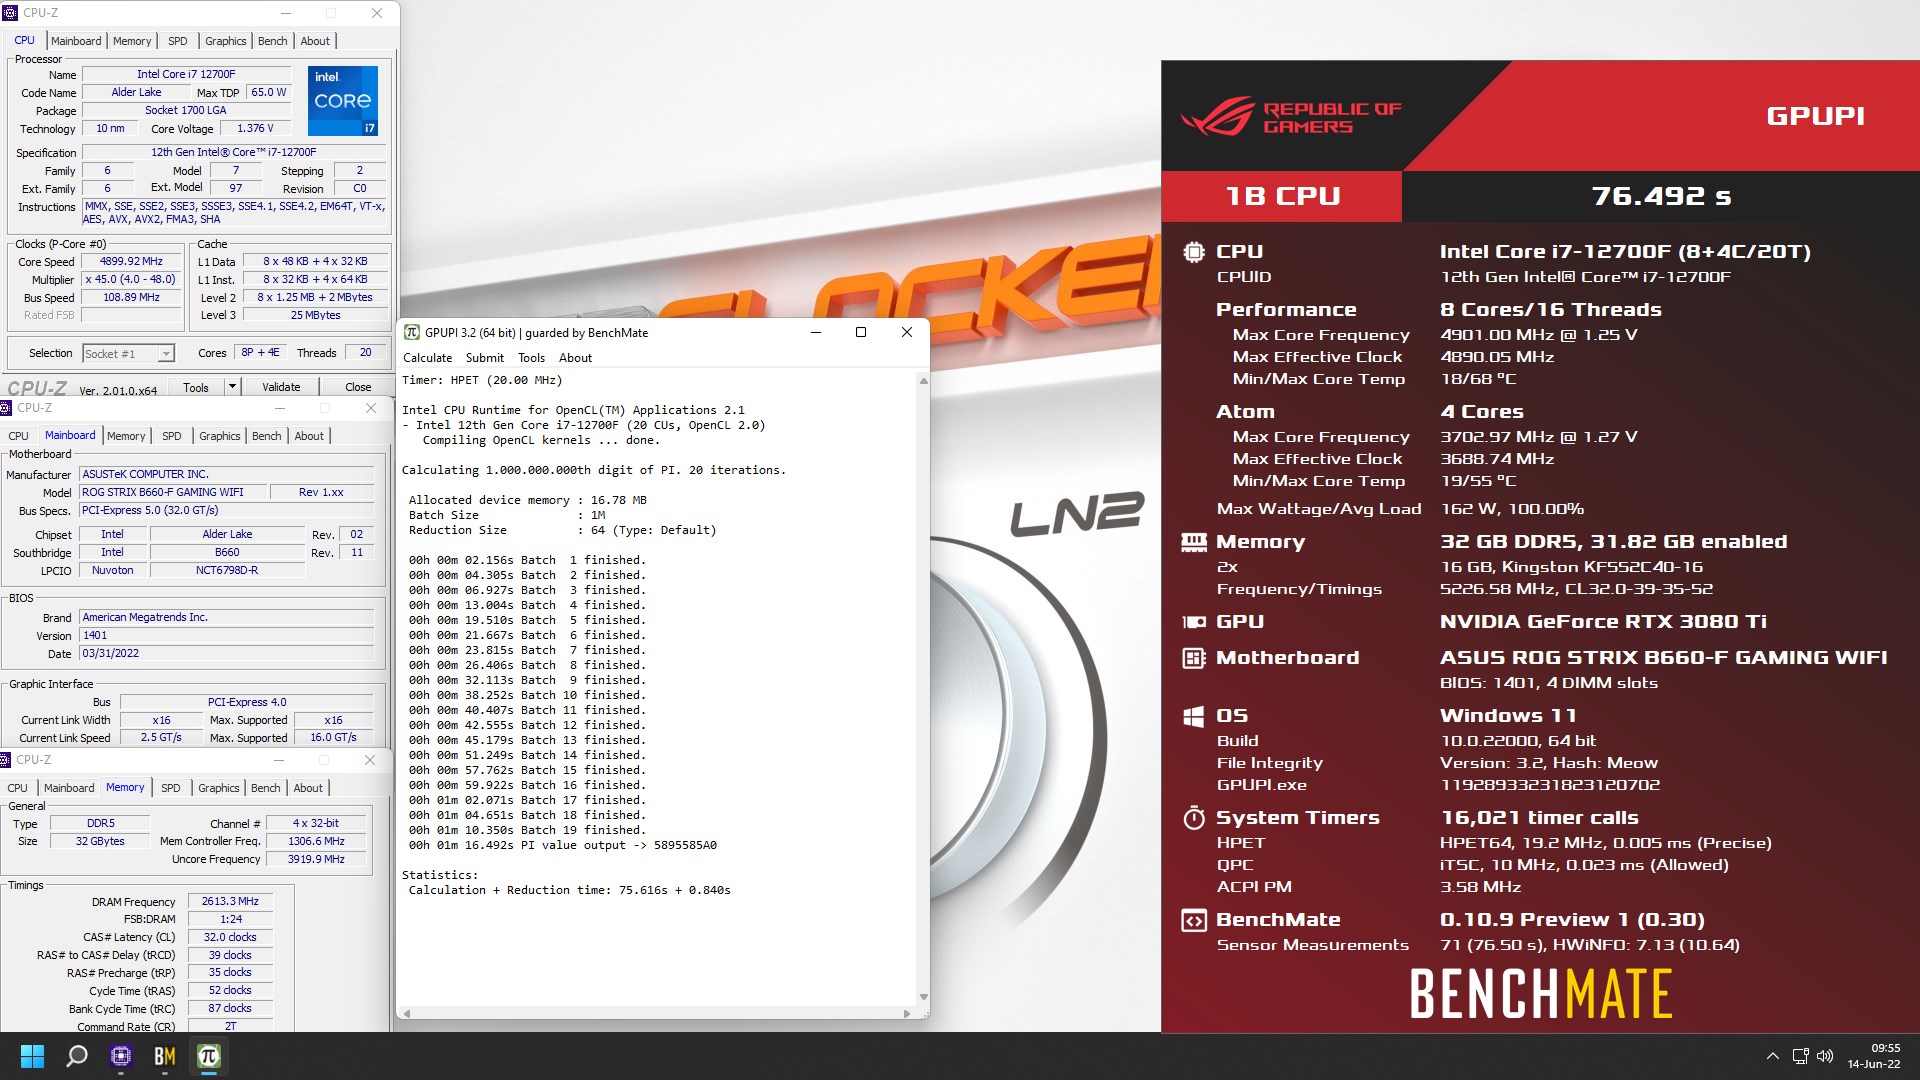Click the Threads 20 value in CPU-Z
This screenshot has width=1920, height=1080.
point(365,353)
